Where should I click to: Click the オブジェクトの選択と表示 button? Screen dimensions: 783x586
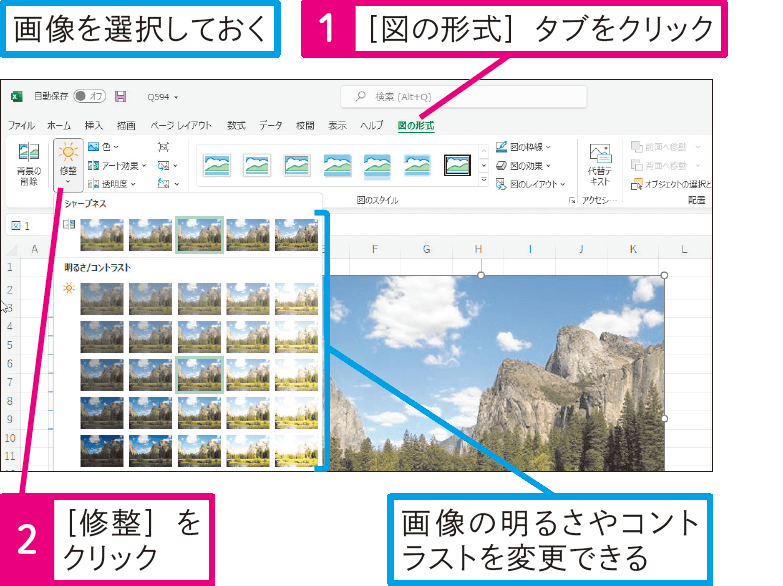(x=671, y=184)
